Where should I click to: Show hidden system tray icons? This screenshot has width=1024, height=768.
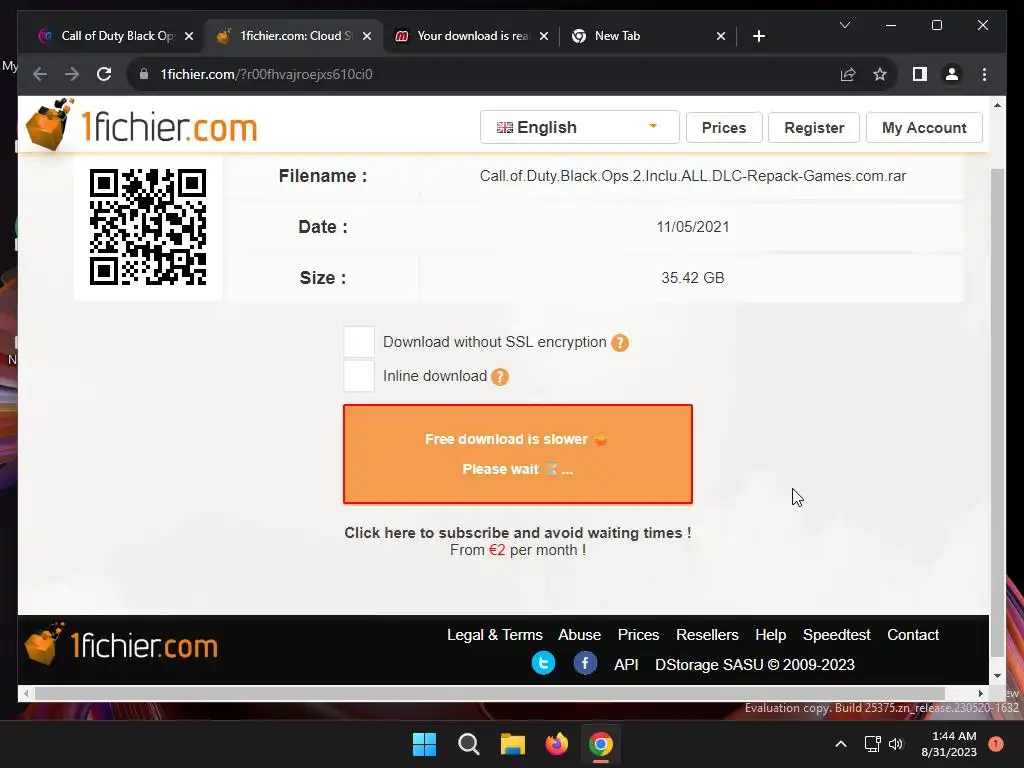(840, 744)
